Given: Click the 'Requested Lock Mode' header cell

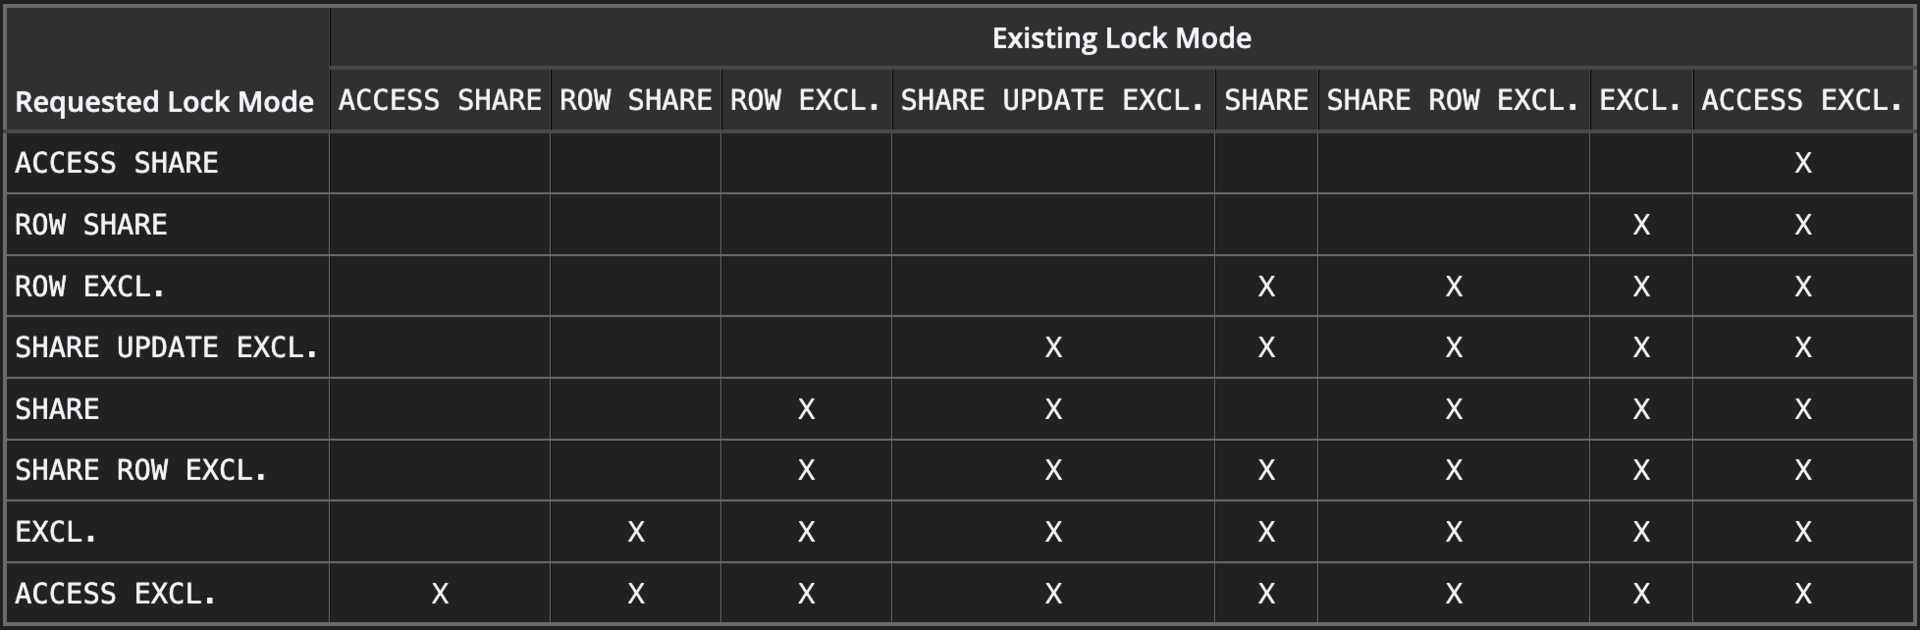Looking at the screenshot, I should (x=164, y=101).
